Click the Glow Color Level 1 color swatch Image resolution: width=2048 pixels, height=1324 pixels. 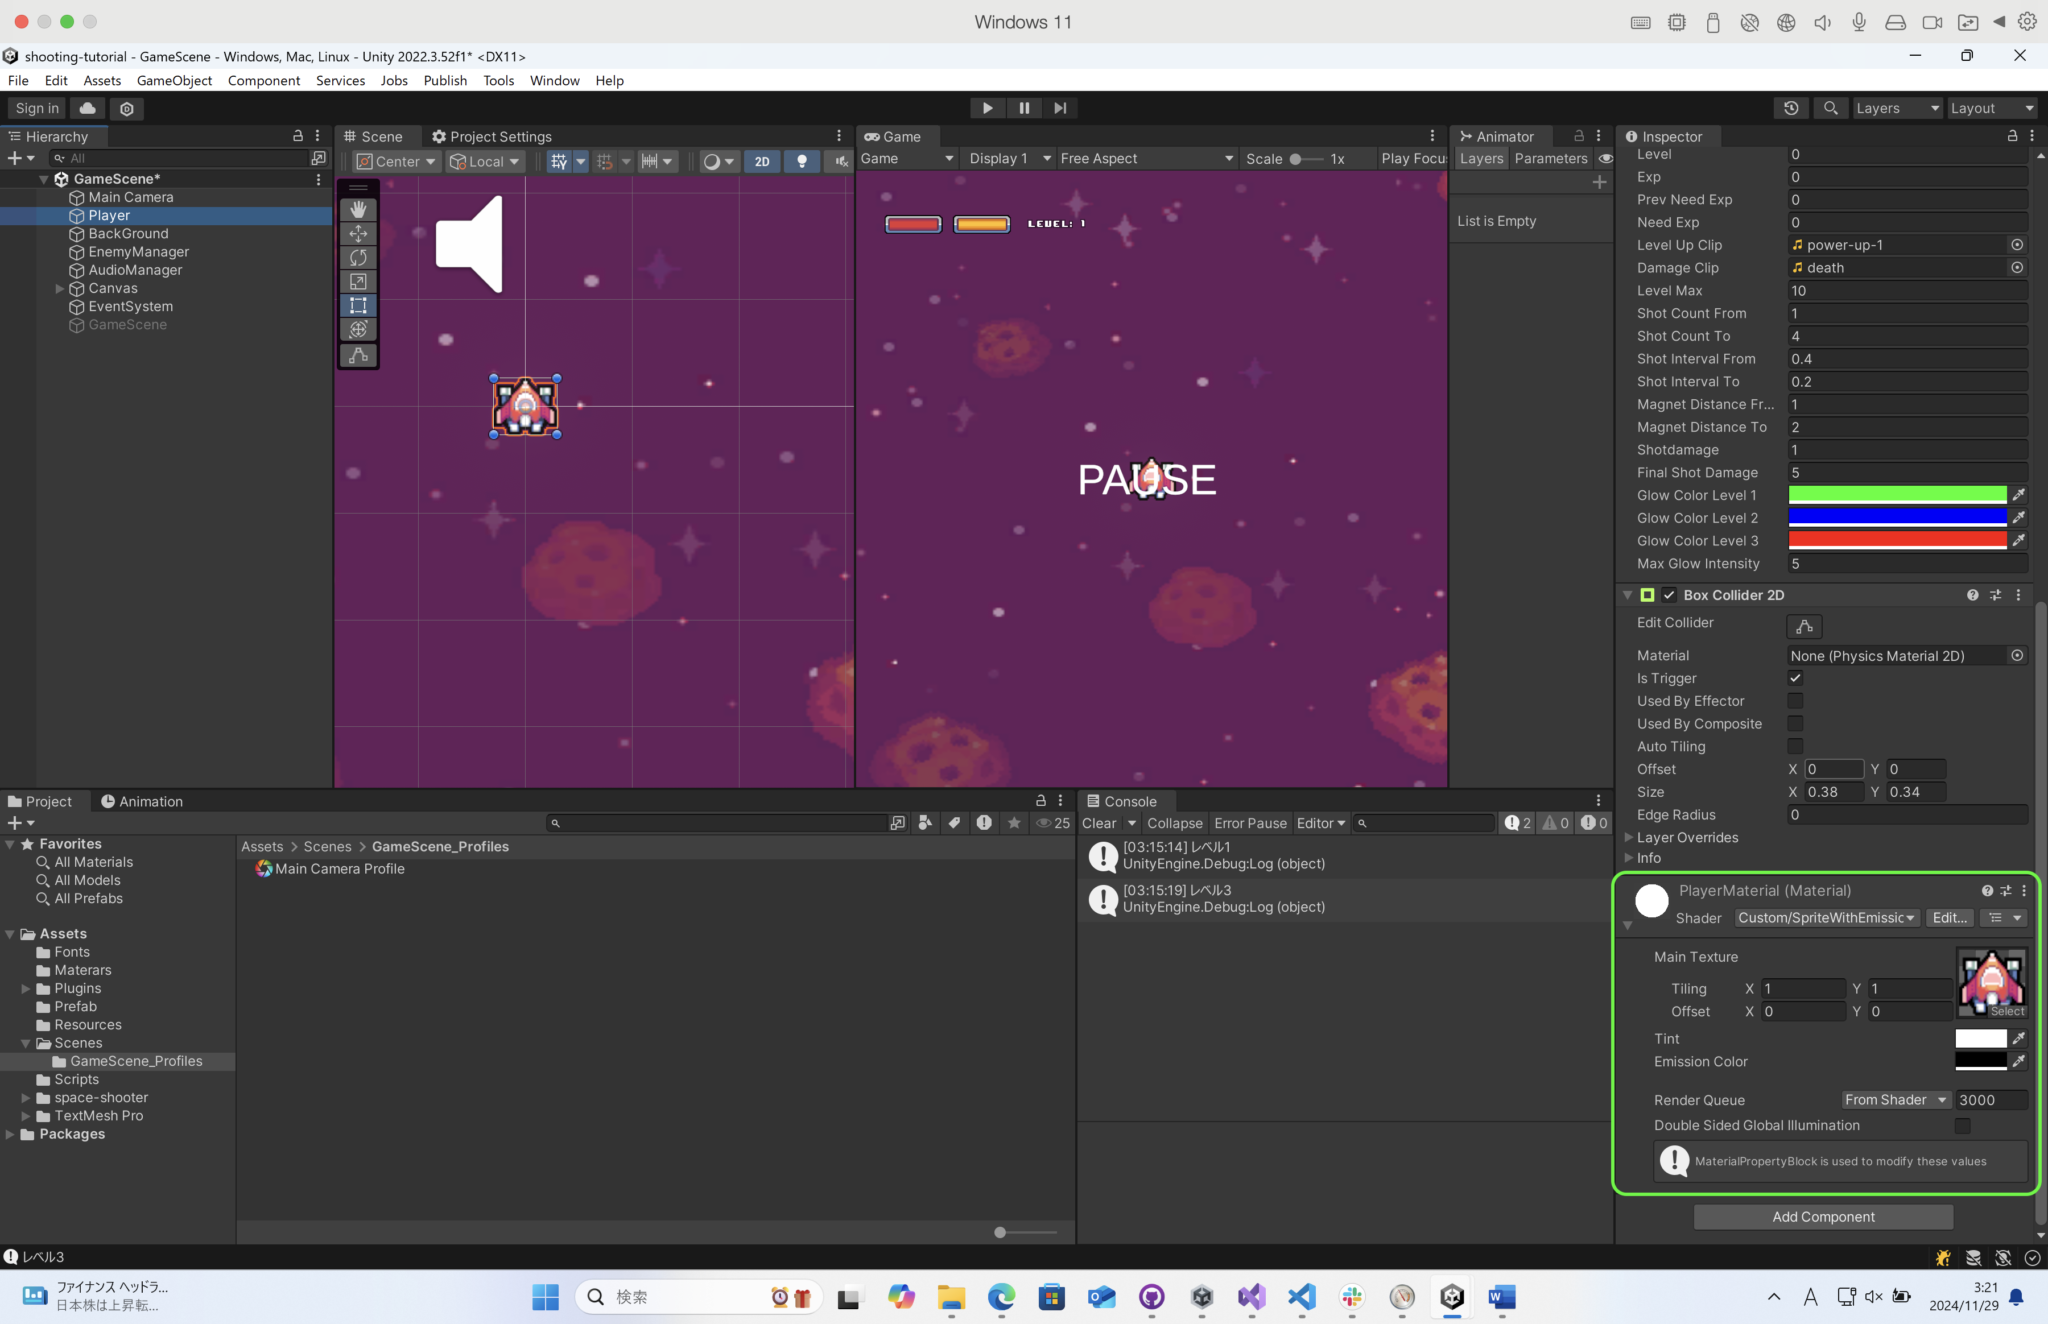pyautogui.click(x=1897, y=494)
